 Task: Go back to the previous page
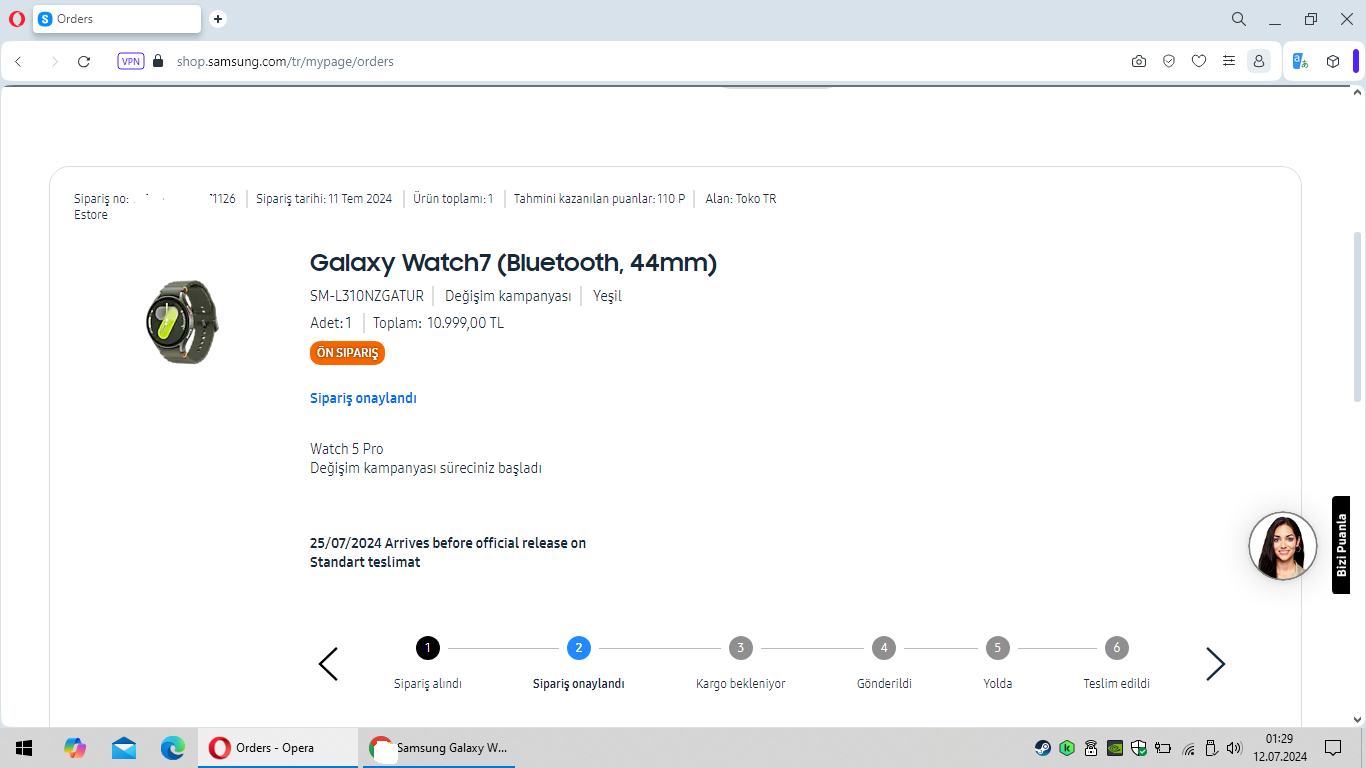coord(18,61)
